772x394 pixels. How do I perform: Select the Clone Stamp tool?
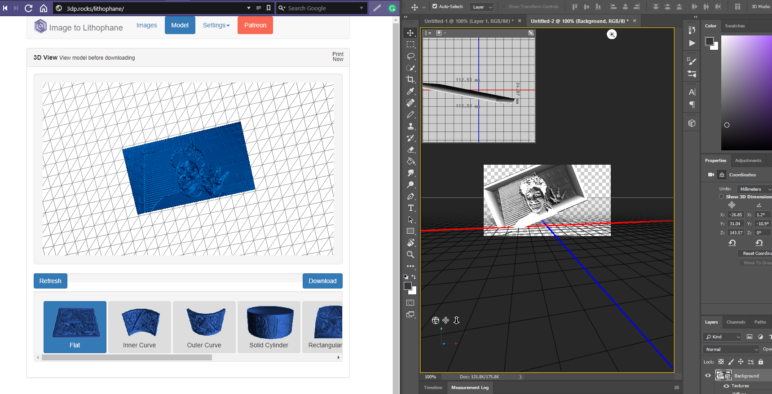[410, 127]
